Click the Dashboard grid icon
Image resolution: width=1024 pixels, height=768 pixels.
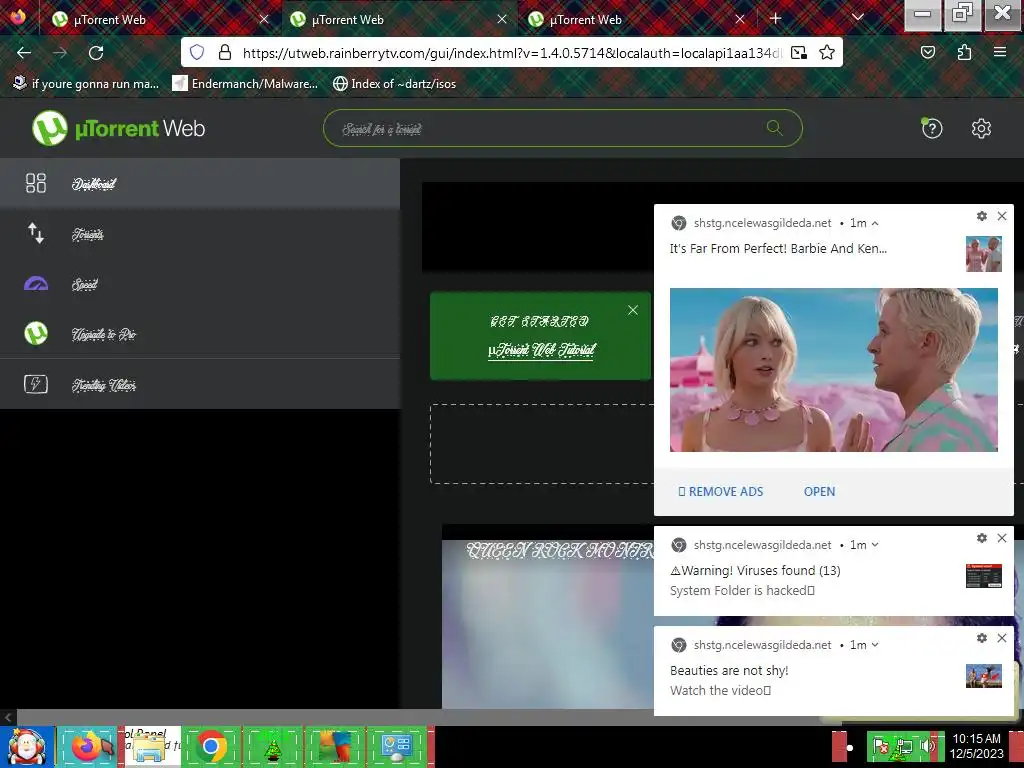(36, 183)
